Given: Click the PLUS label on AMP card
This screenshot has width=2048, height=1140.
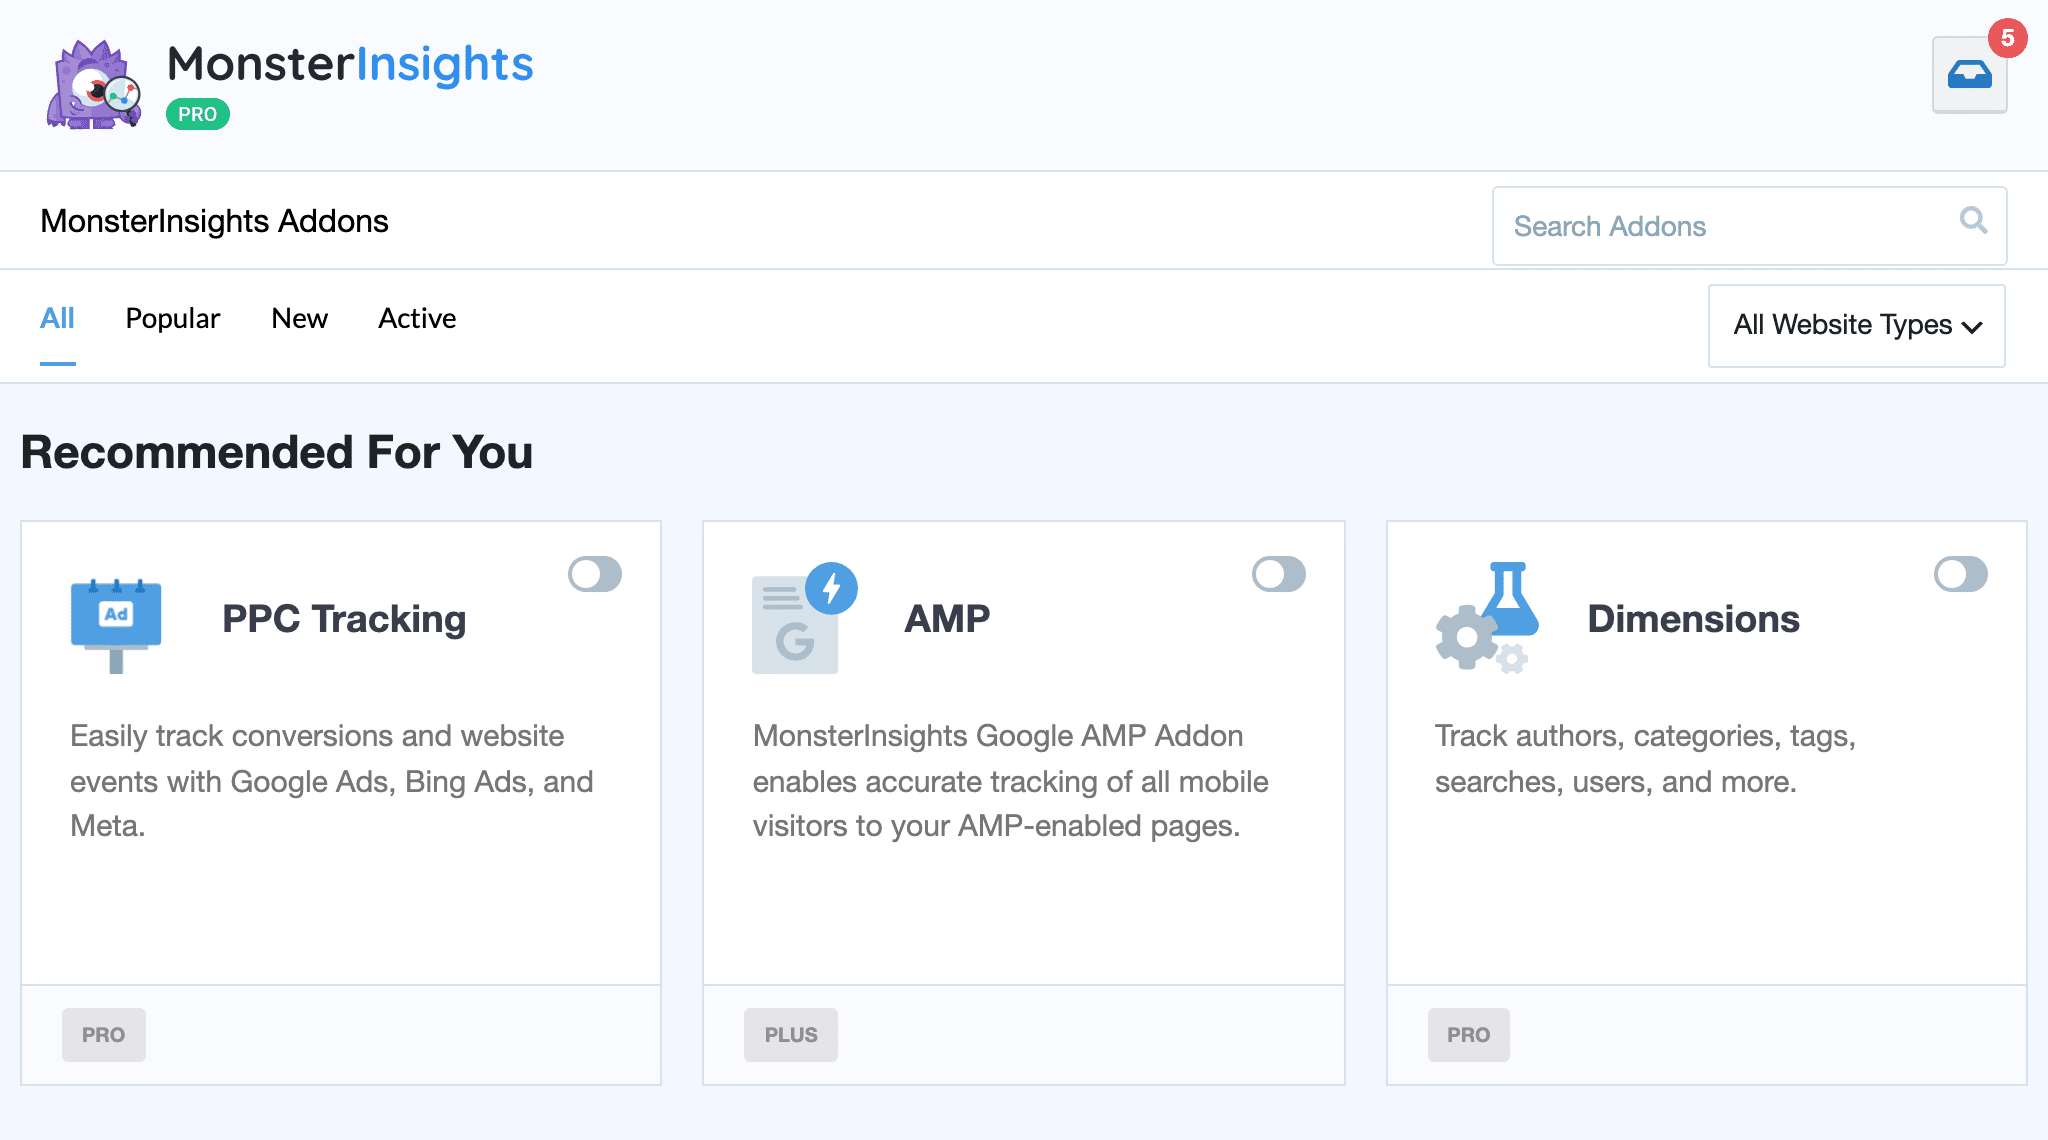Looking at the screenshot, I should [x=791, y=1035].
